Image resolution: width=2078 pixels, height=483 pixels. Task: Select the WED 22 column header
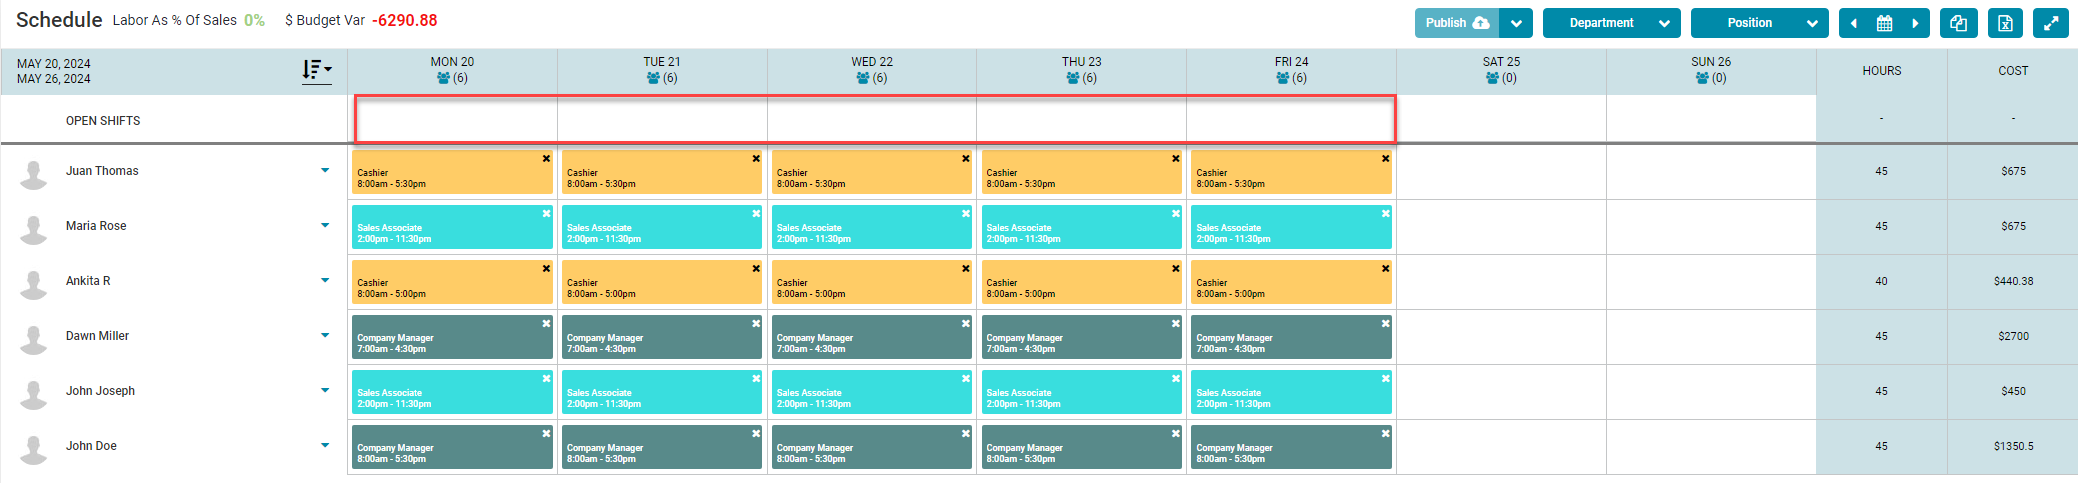coord(871,69)
